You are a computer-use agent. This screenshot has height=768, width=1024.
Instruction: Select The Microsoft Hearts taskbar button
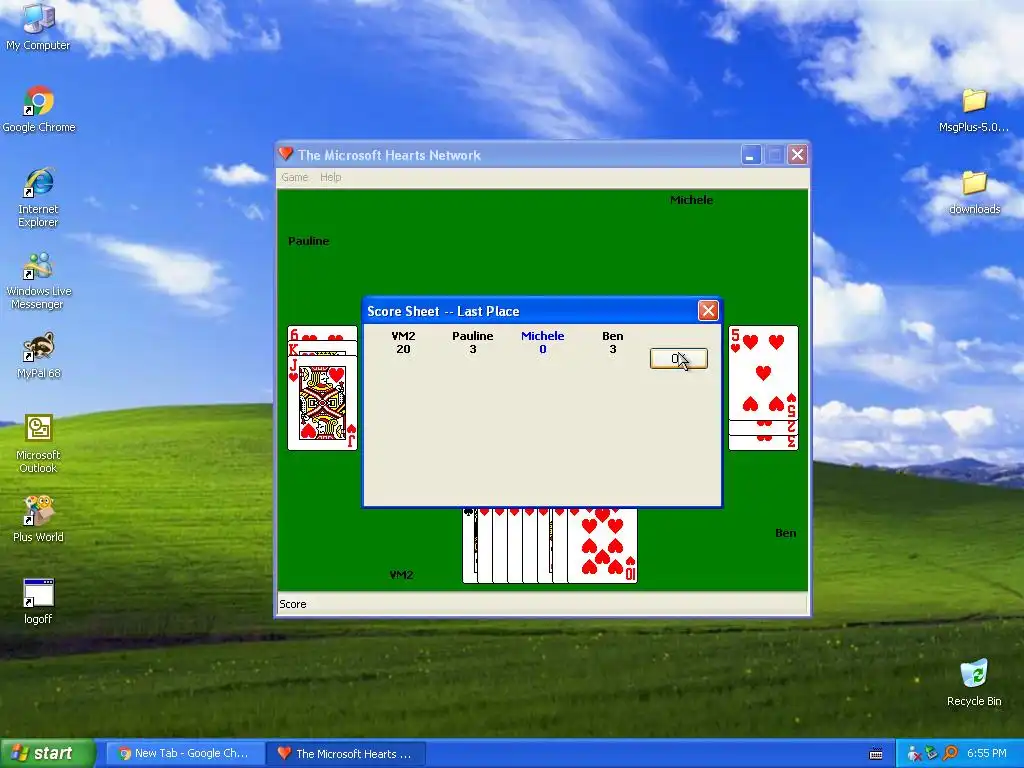(346, 754)
